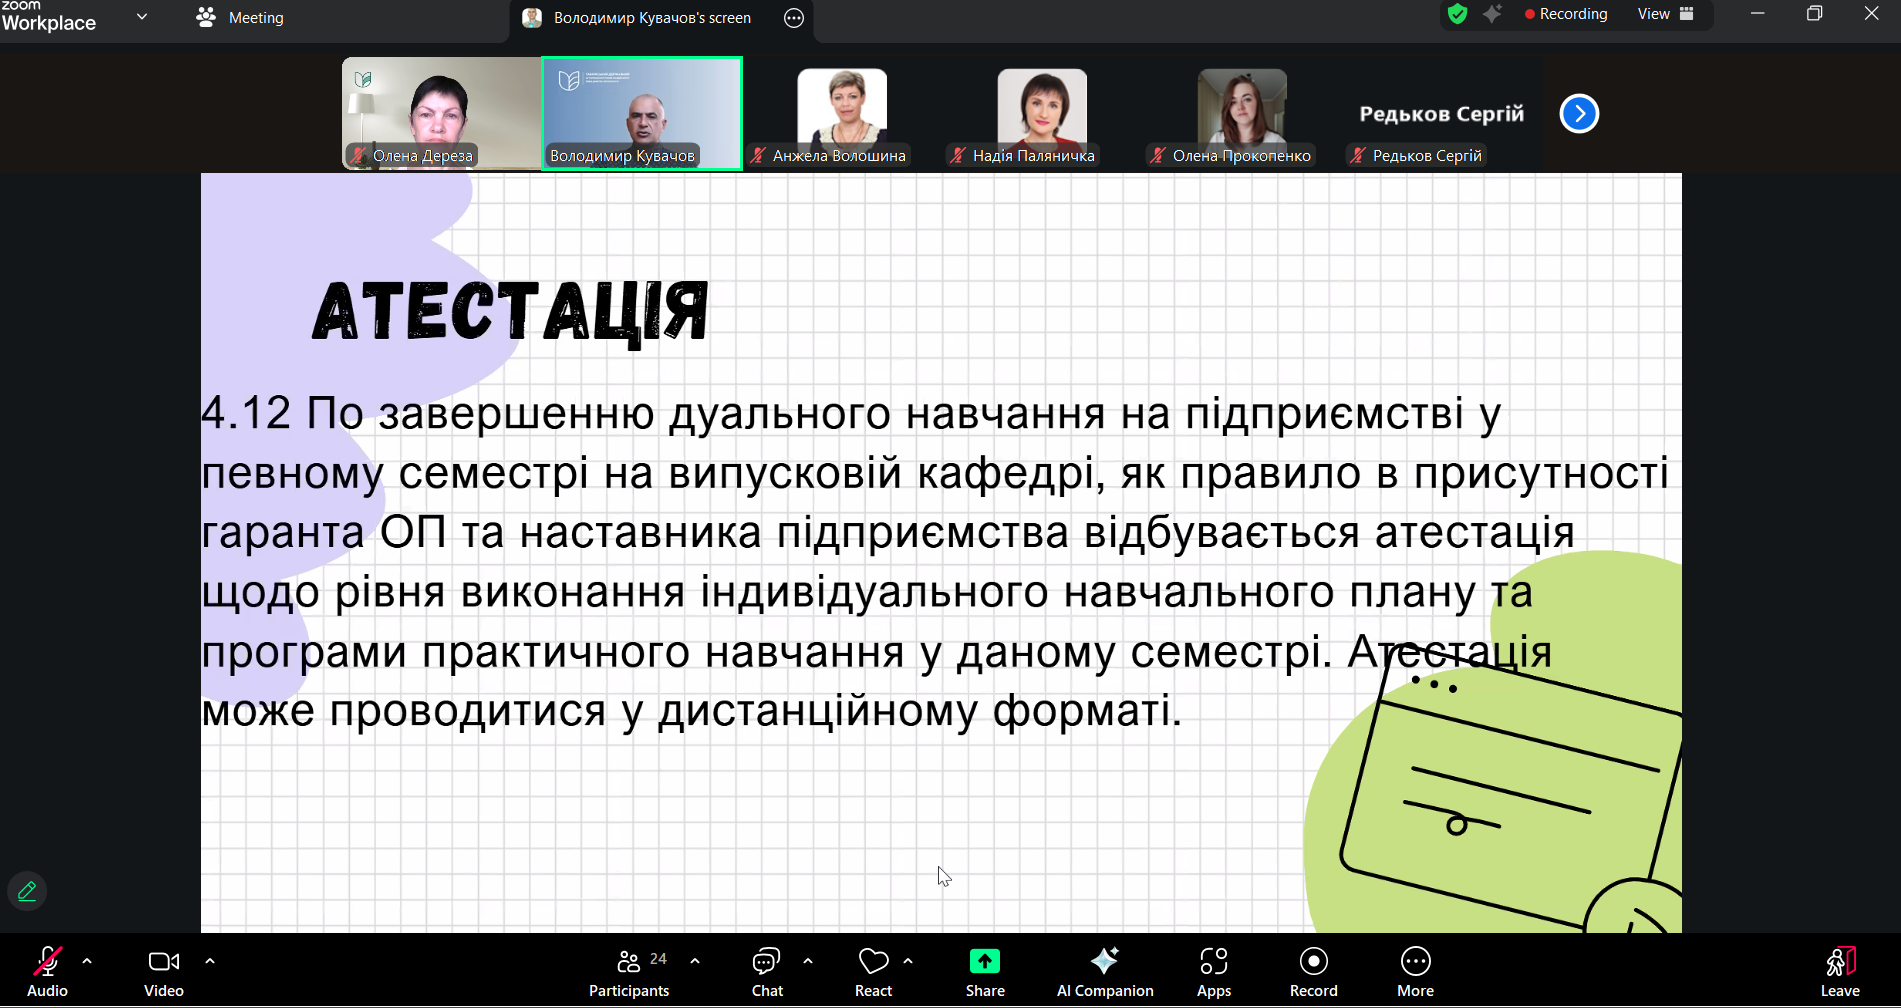Viewport: 1901px width, 1008px height.
Task: Click the AI Companion sparkle in title bar
Action: 1492,14
